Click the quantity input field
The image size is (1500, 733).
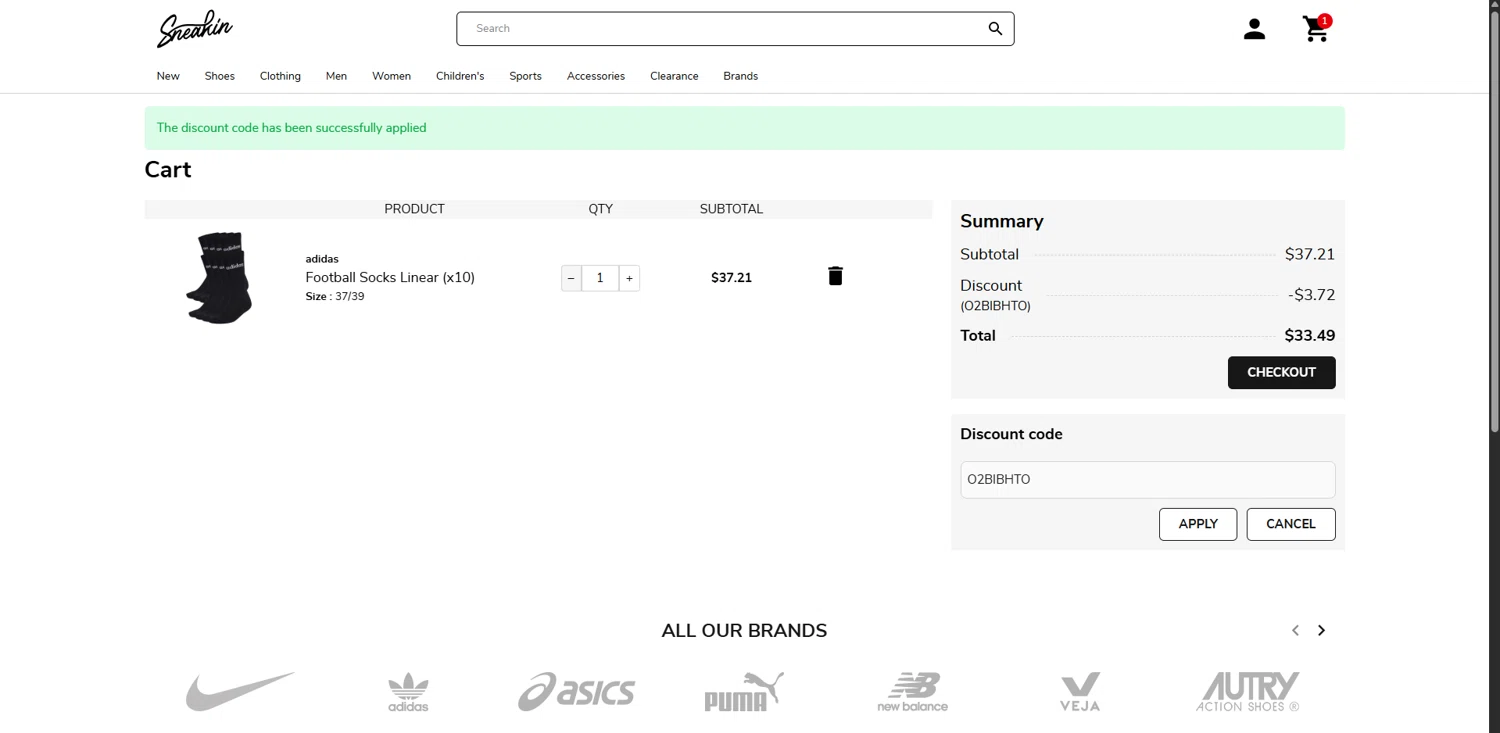600,278
